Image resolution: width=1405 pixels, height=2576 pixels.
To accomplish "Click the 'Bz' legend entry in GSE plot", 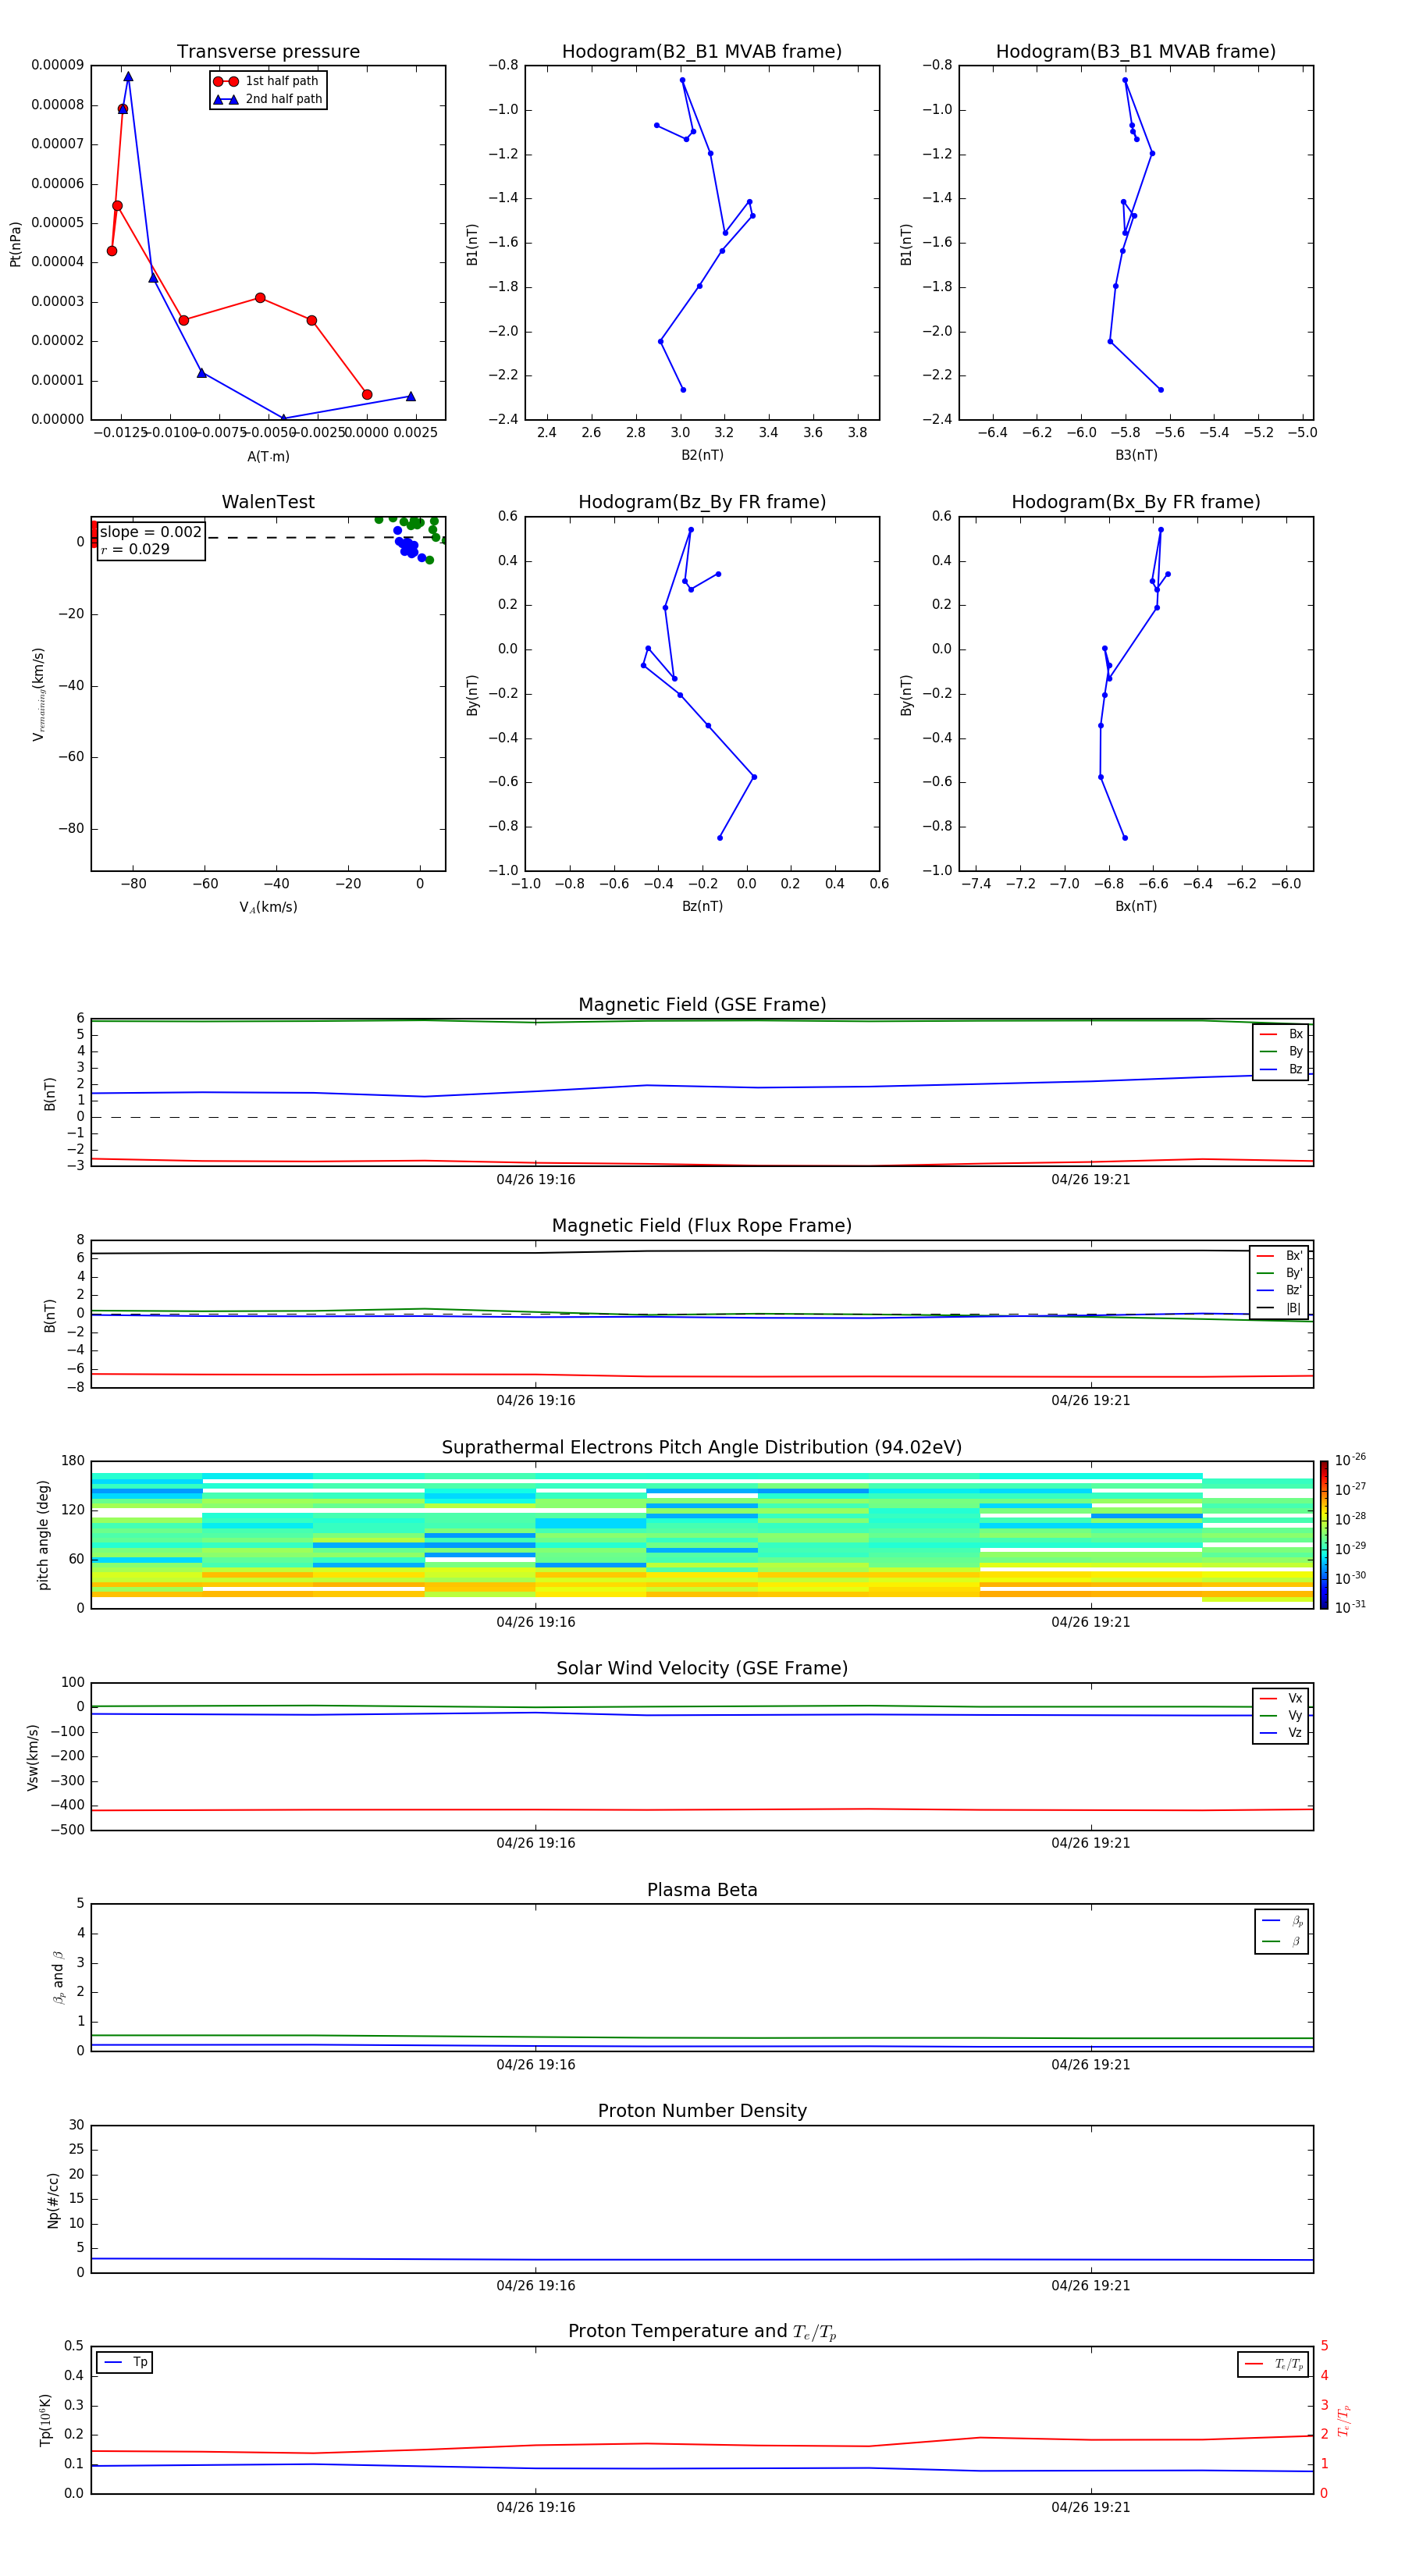I will pos(1282,1069).
